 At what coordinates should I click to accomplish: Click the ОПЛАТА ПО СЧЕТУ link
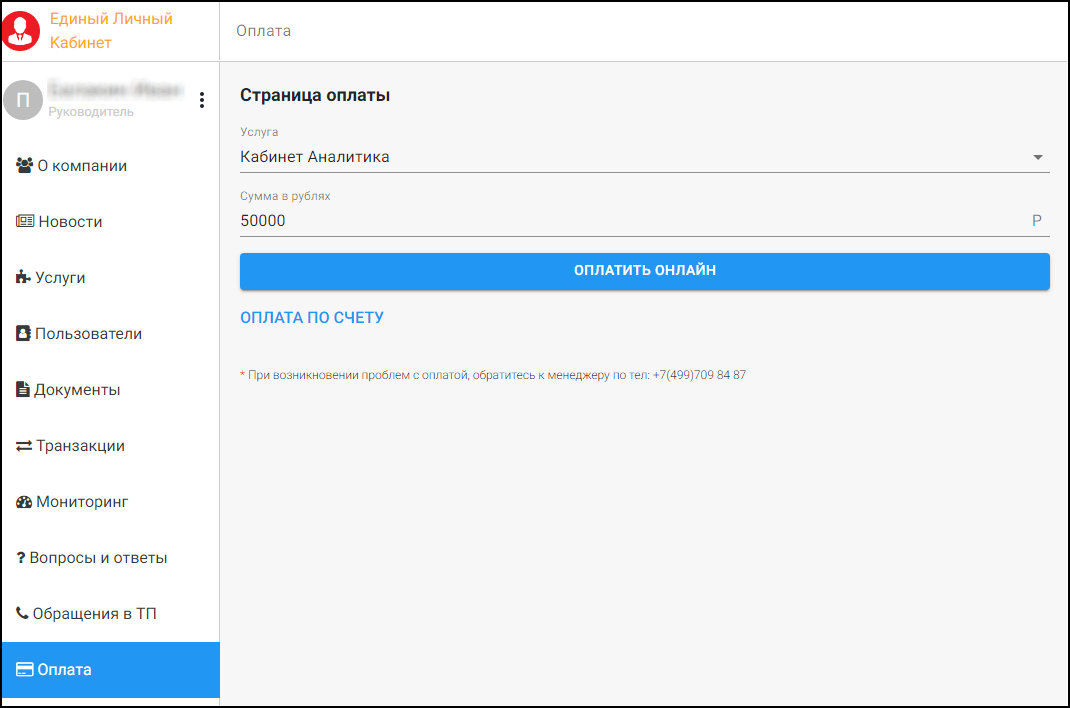[x=312, y=318]
